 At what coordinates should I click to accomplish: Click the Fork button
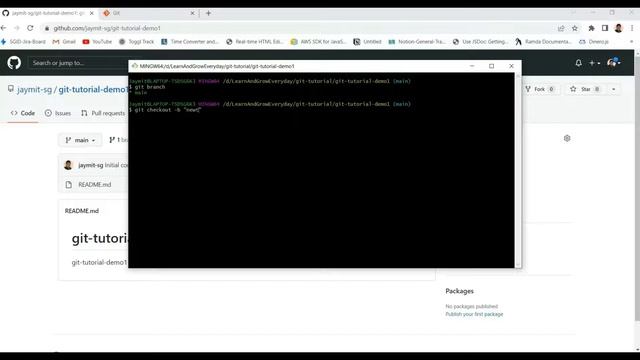tap(540, 89)
